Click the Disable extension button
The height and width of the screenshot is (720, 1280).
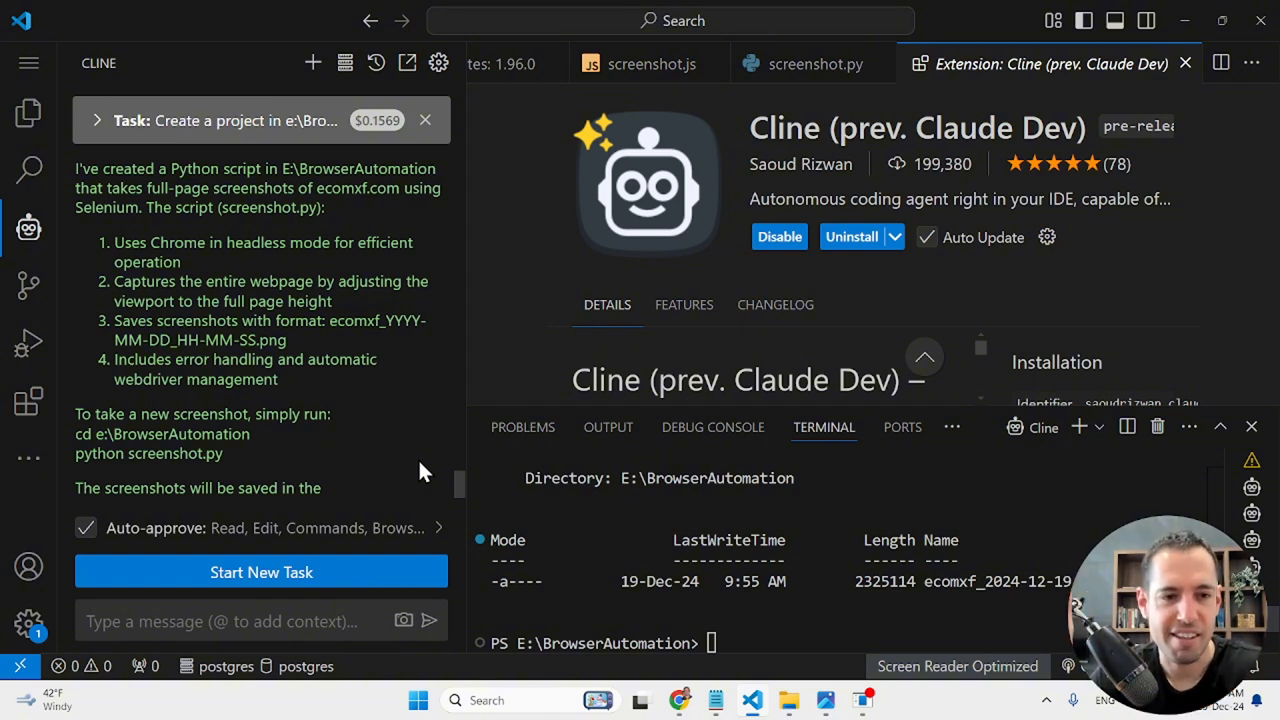779,237
